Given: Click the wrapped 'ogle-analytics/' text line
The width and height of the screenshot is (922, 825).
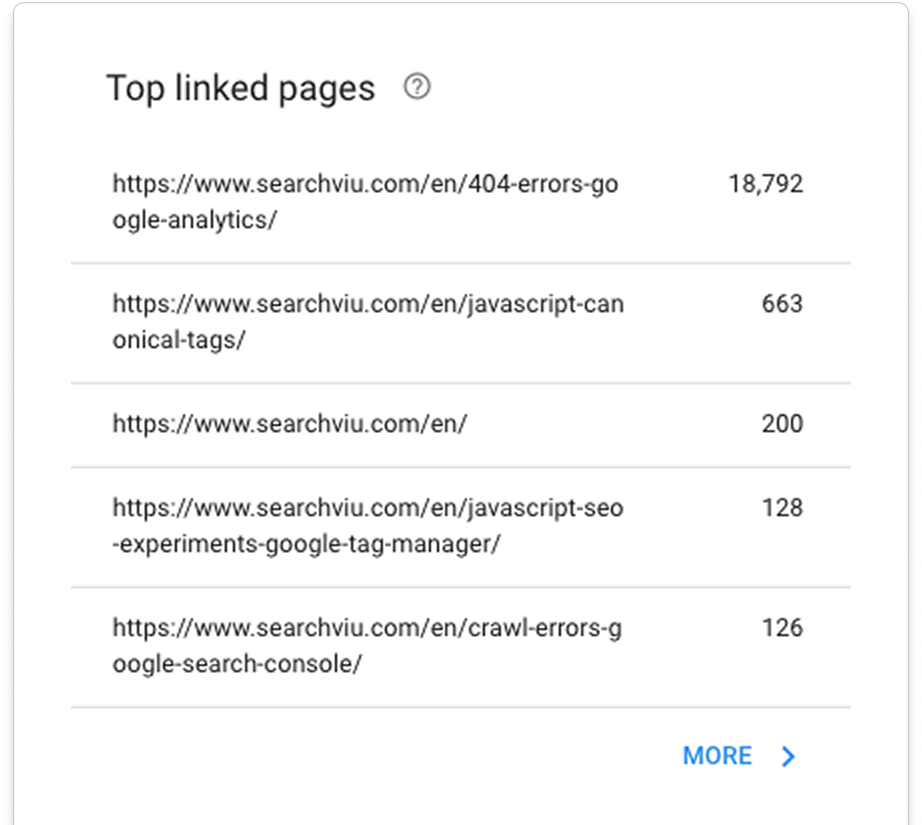Looking at the screenshot, I should click(x=194, y=220).
